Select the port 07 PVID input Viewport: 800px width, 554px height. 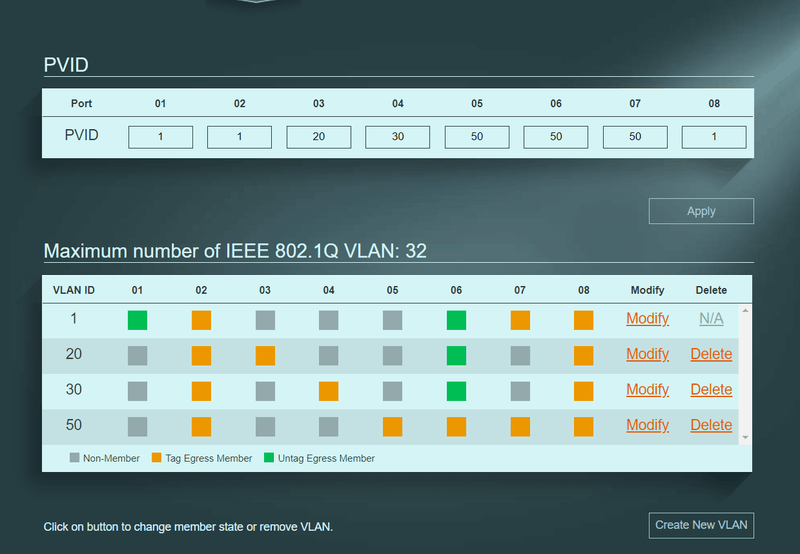[x=635, y=137]
